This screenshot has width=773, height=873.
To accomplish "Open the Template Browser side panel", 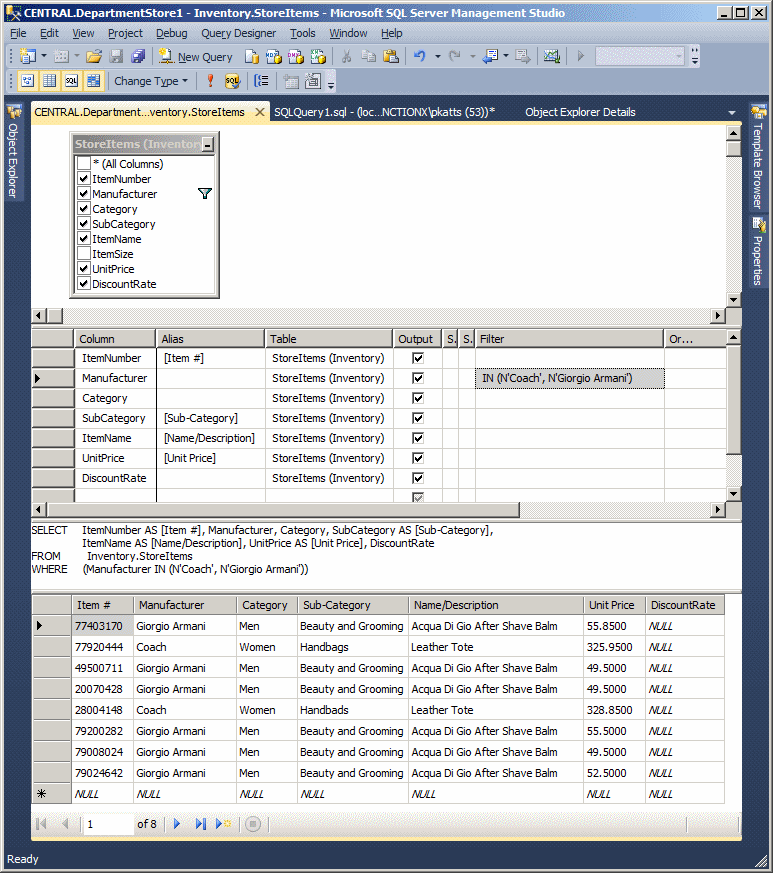I will 759,157.
